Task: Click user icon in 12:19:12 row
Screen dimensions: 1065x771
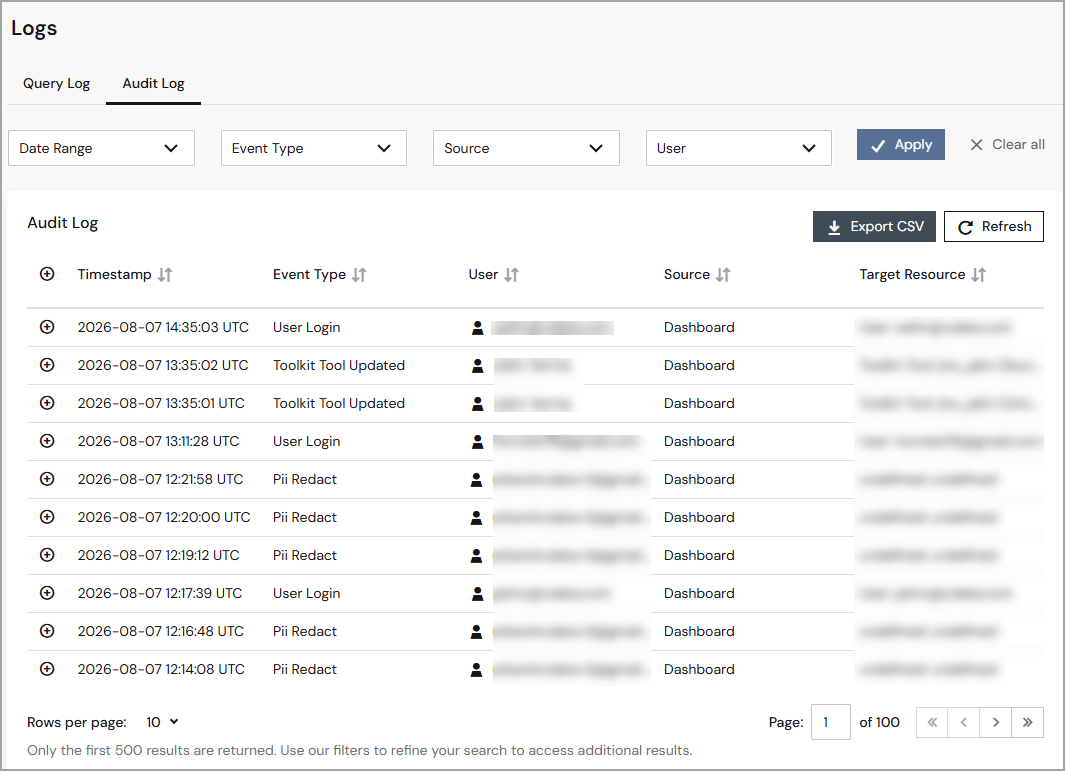Action: point(476,556)
